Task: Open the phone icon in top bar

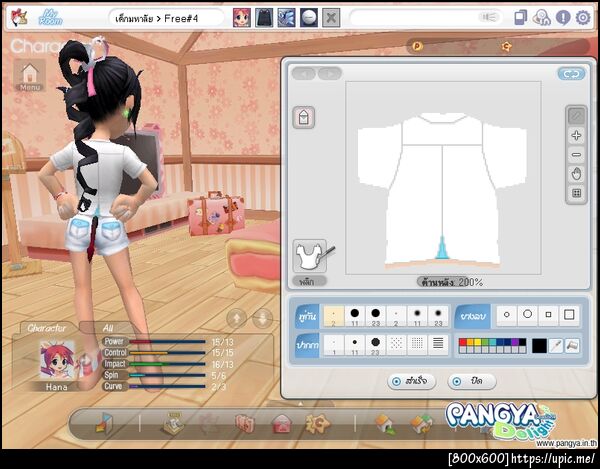Action: click(520, 18)
